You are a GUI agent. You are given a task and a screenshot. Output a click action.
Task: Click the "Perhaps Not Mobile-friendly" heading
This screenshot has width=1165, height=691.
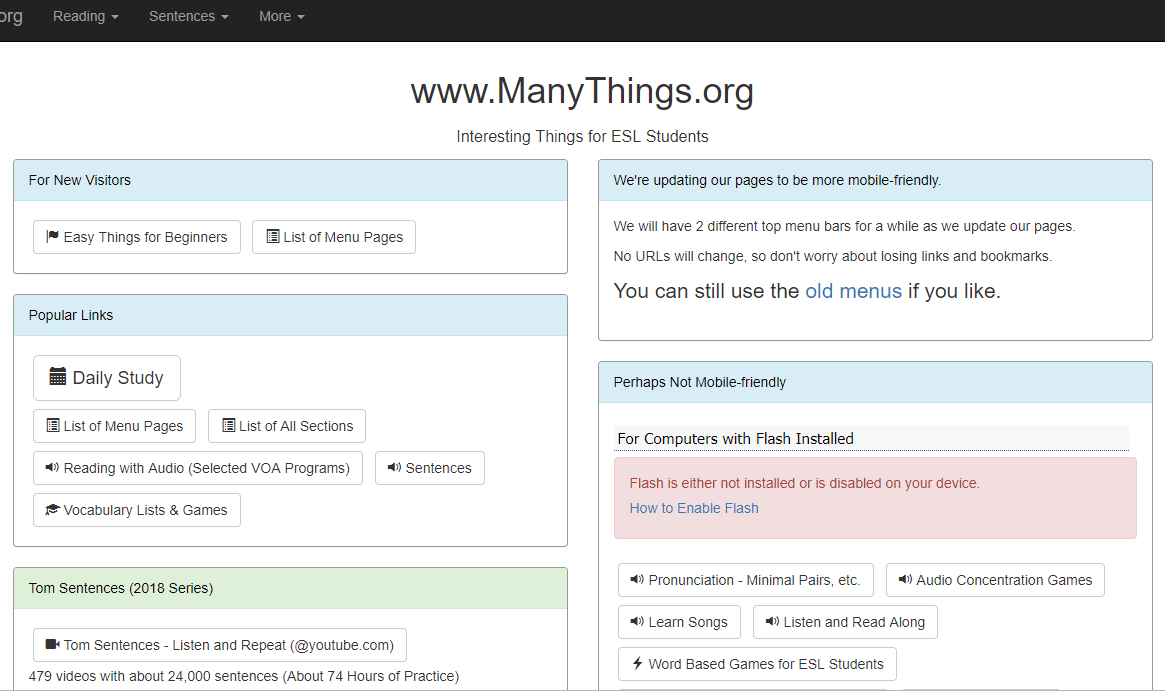pos(700,382)
